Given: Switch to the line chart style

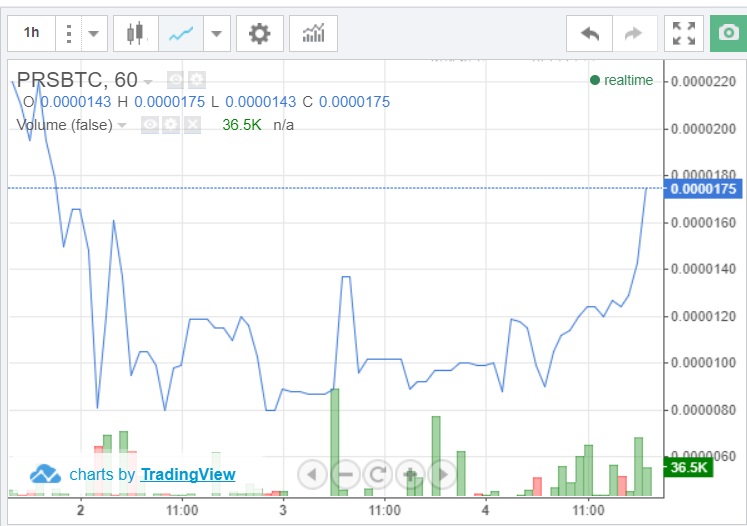Looking at the screenshot, I should tap(180, 33).
